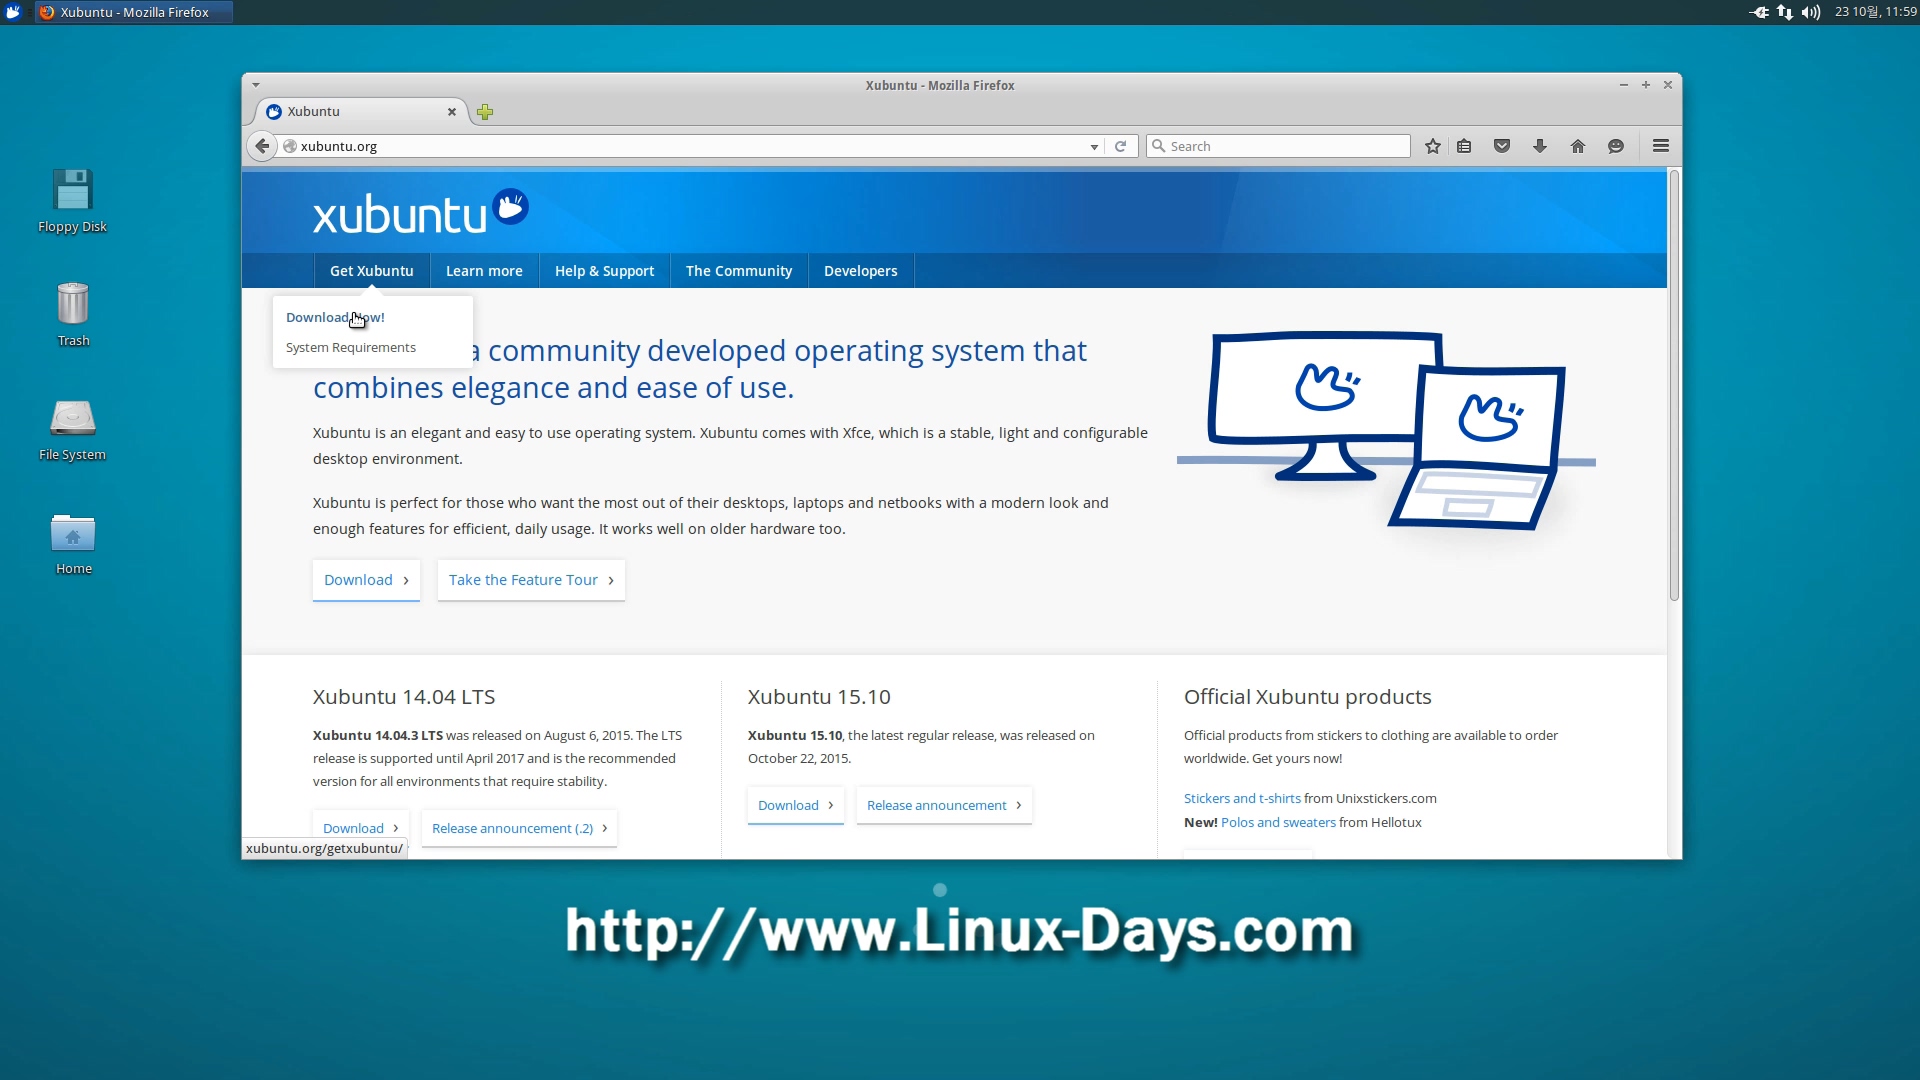Click Download under Xubuntu 15.10
1920x1080 pixels.
pyautogui.click(x=796, y=805)
